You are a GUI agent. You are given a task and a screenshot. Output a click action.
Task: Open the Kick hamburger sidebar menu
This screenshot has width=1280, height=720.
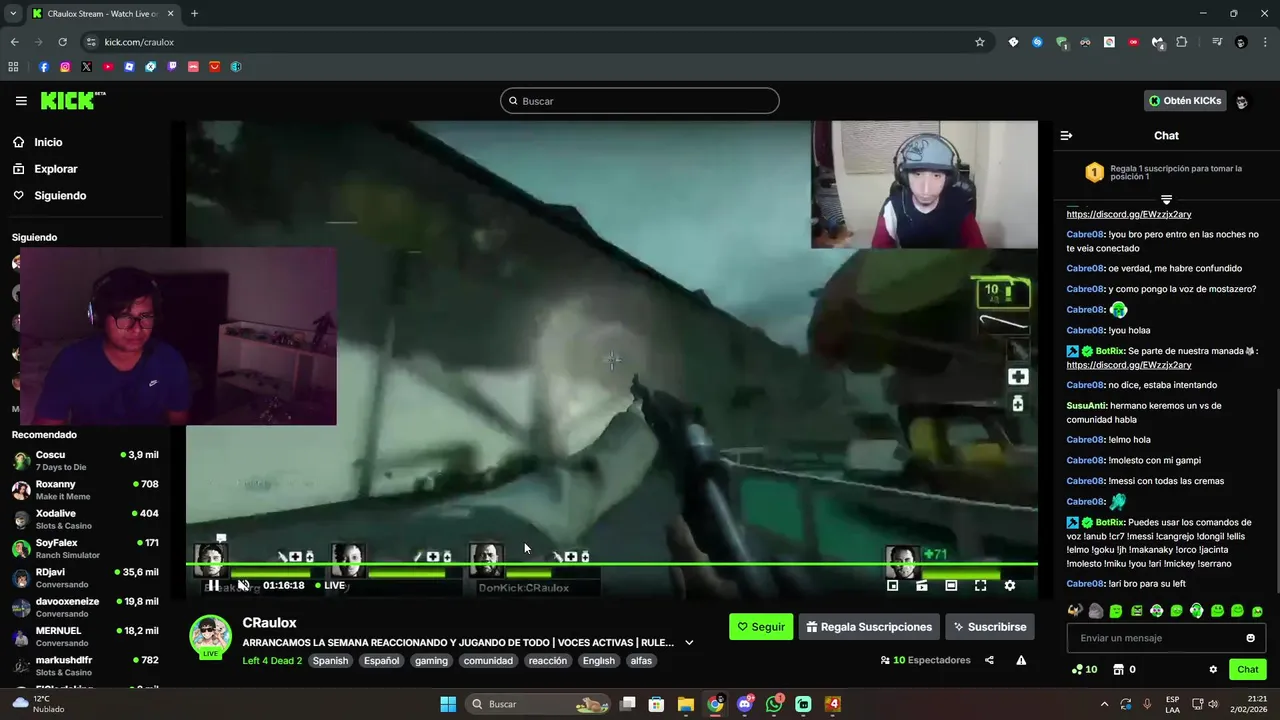(21, 101)
